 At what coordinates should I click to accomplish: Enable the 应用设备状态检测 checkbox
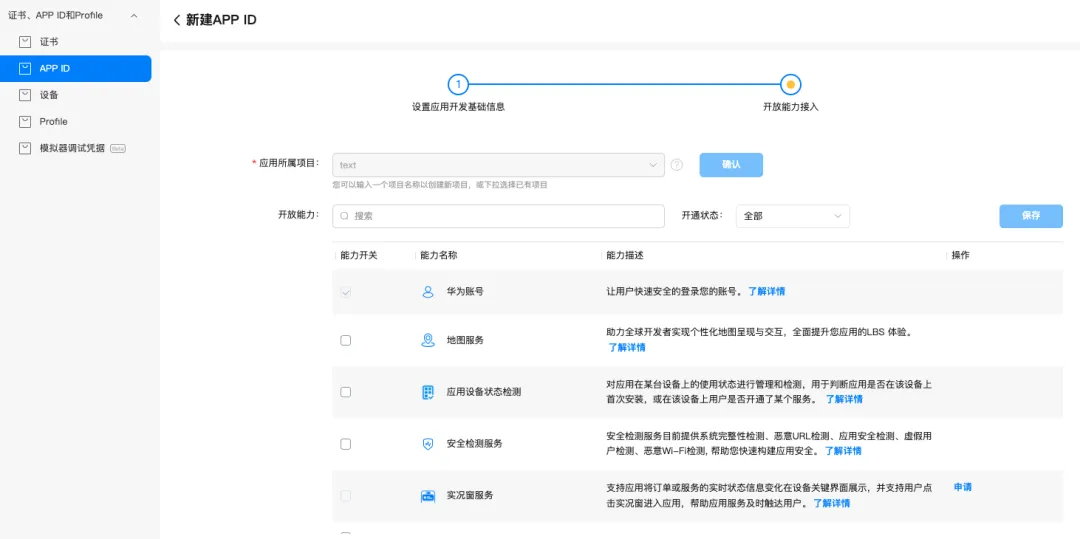[x=346, y=392]
